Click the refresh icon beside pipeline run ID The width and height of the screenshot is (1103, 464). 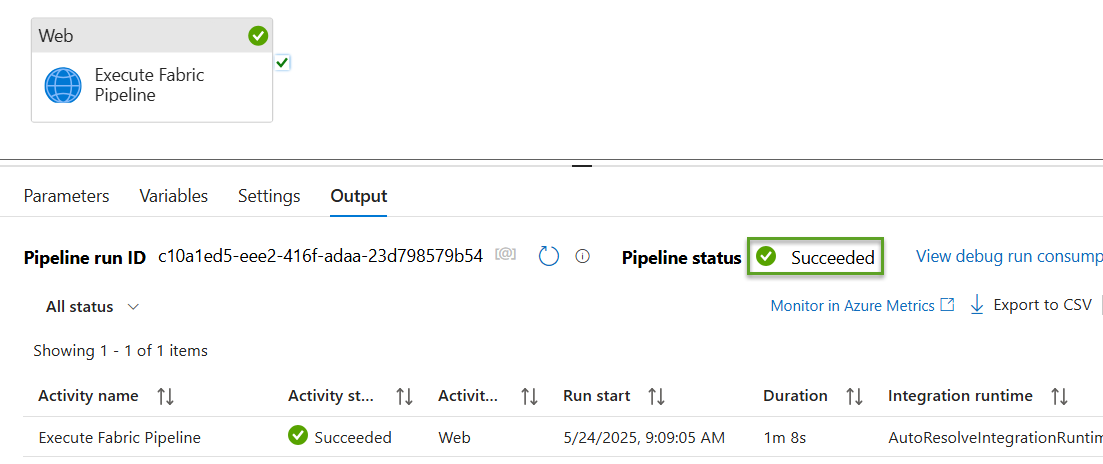pyautogui.click(x=549, y=257)
